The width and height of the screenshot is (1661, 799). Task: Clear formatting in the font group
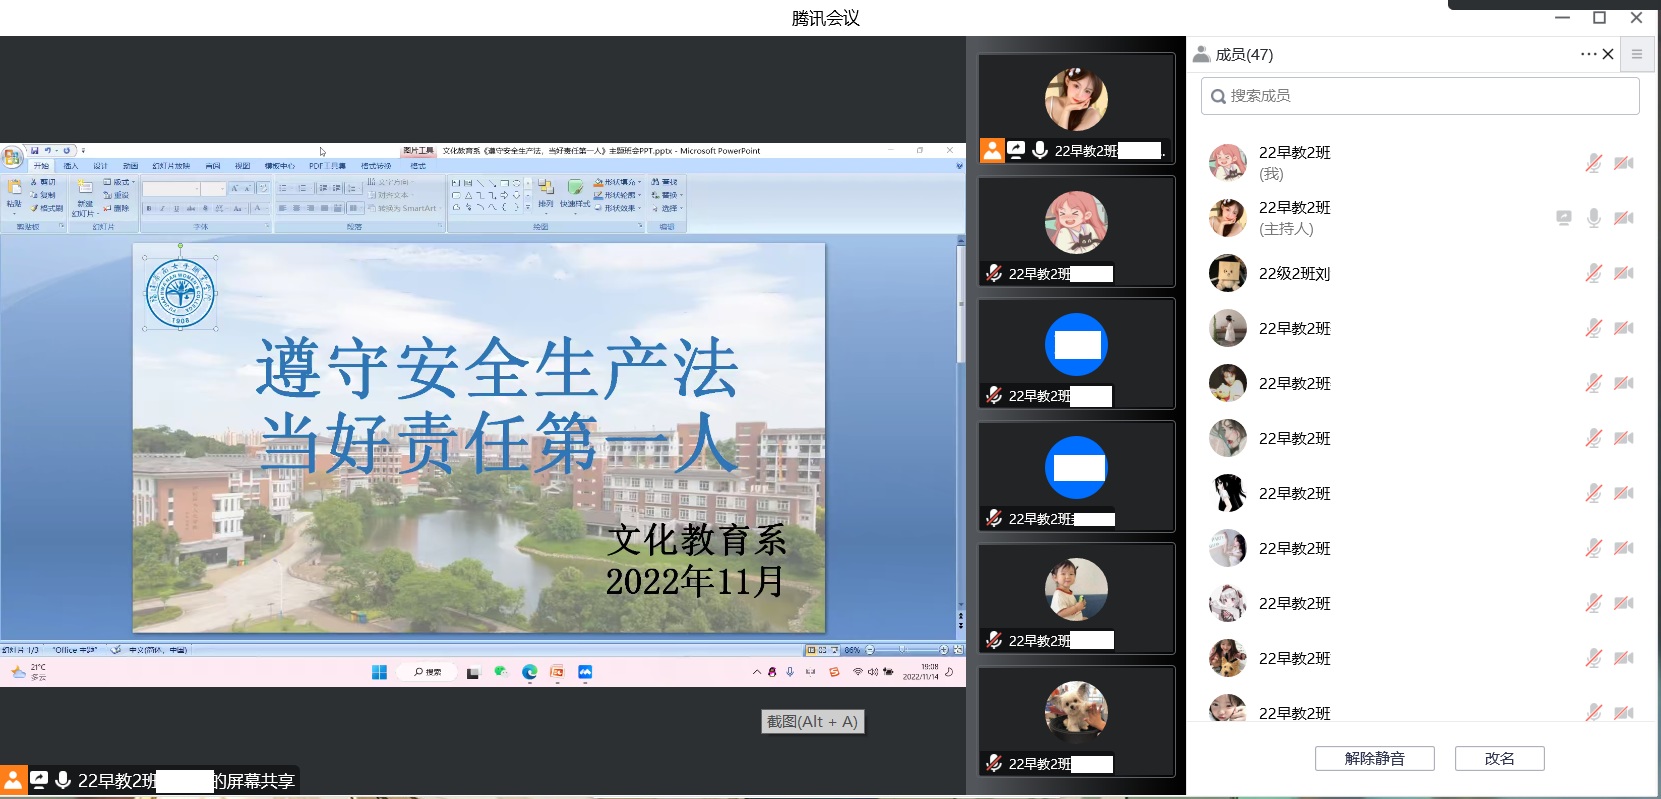point(263,188)
